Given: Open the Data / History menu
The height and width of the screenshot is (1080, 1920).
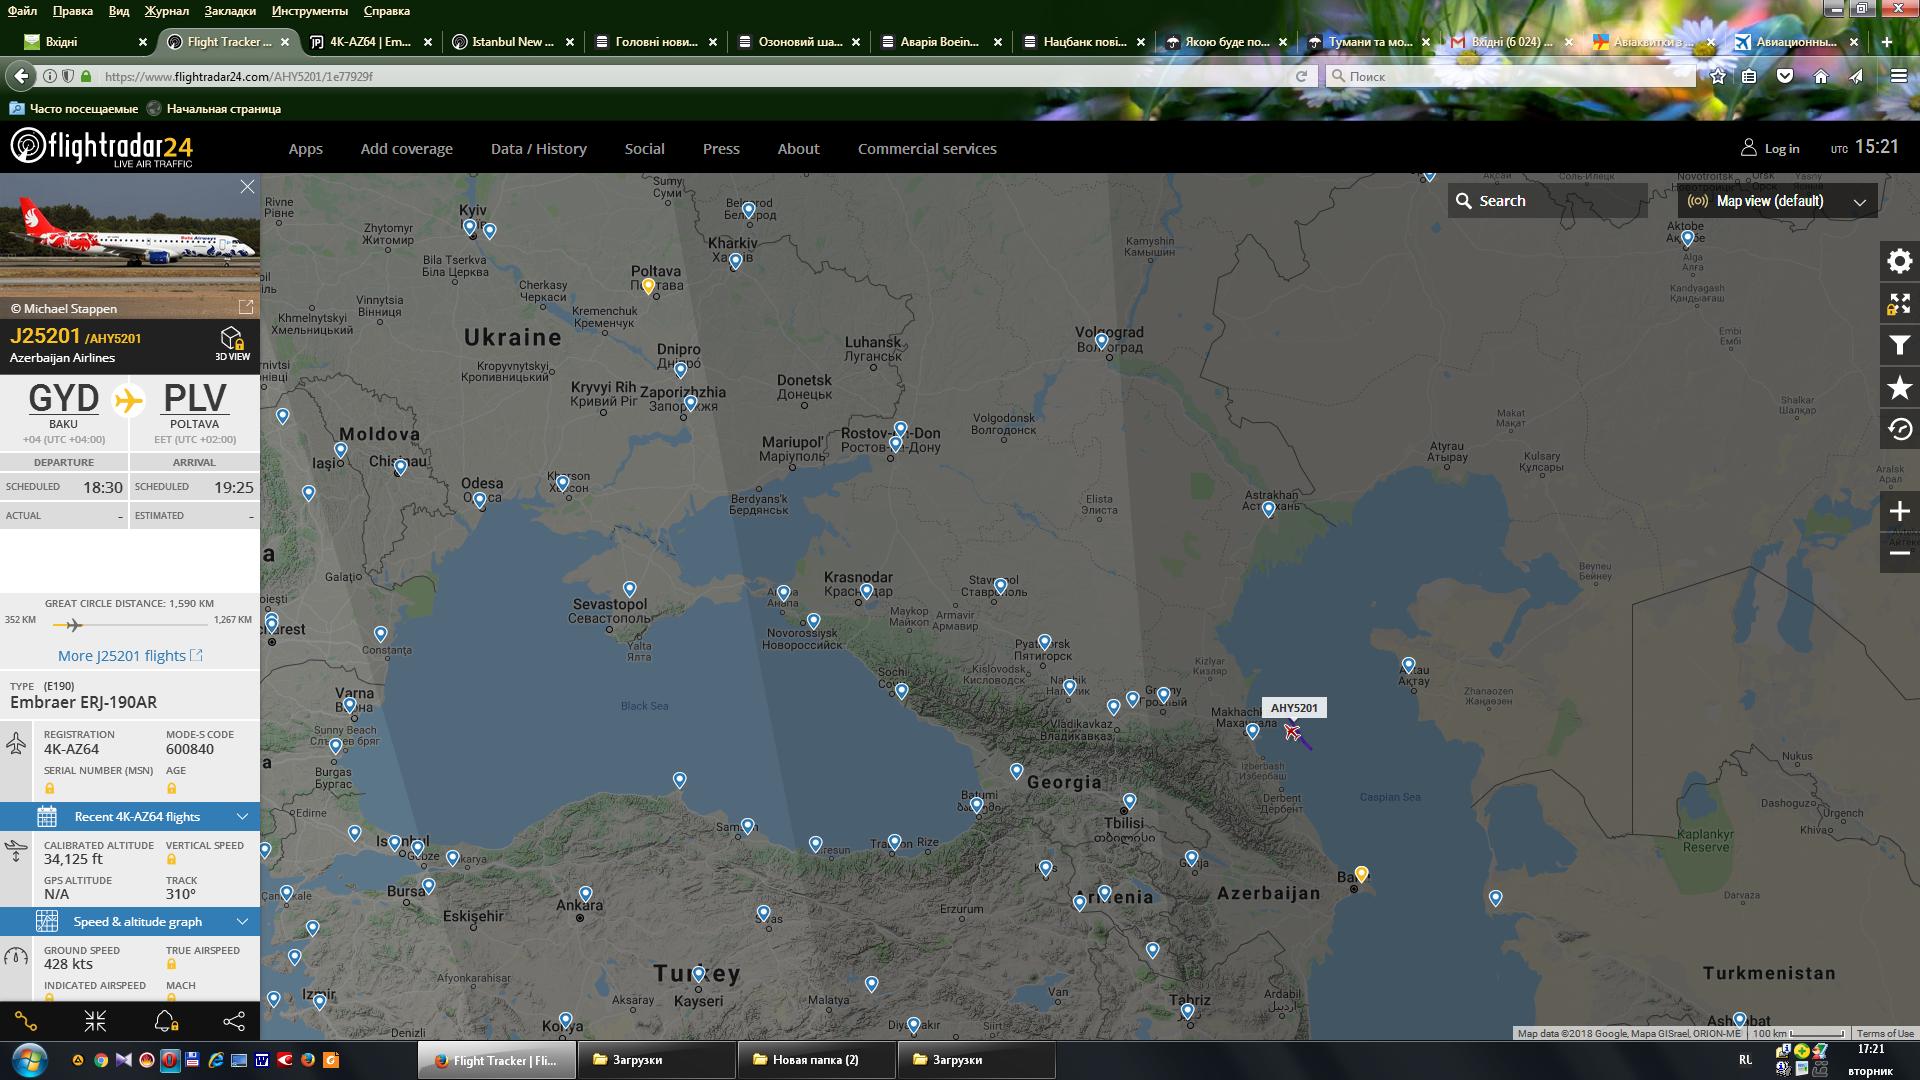Looking at the screenshot, I should tap(538, 149).
